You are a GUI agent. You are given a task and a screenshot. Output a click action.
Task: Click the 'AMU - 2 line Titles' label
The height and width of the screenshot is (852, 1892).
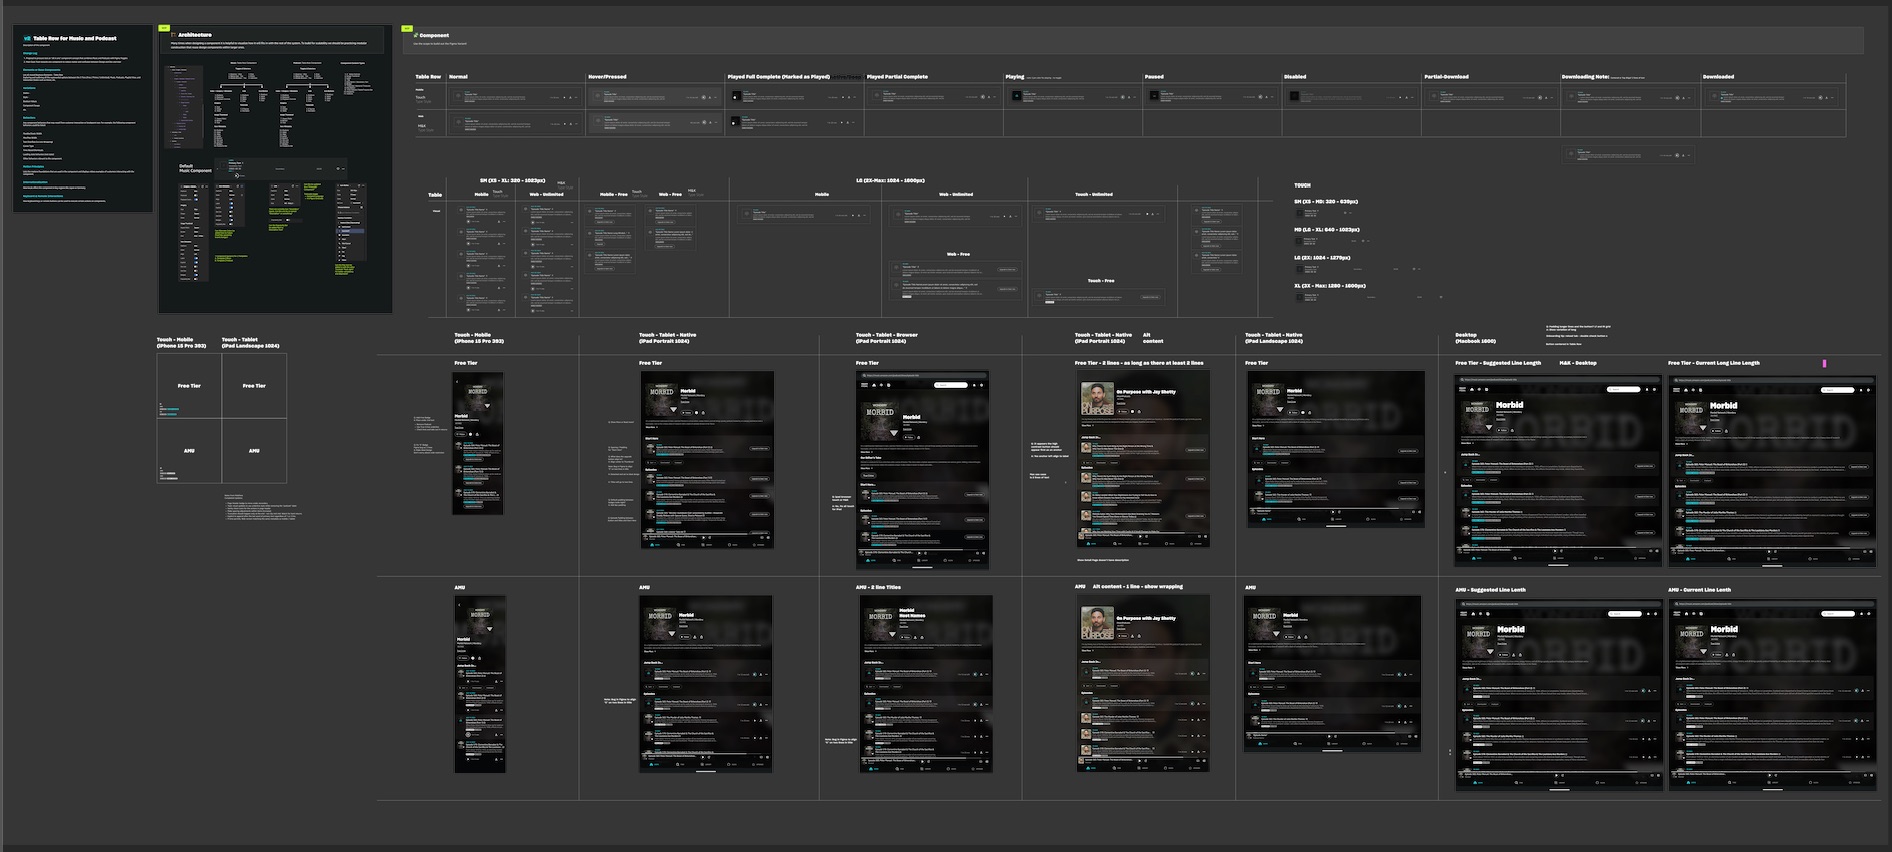tap(877, 587)
